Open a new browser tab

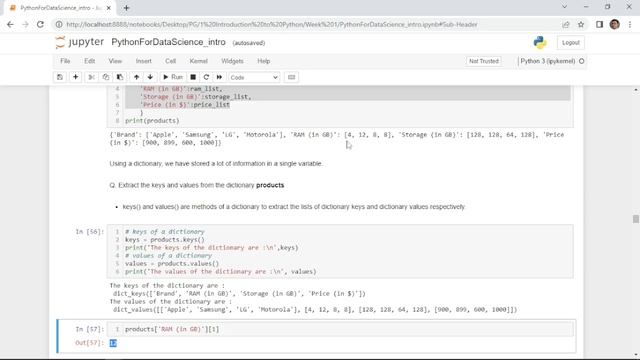point(127,8)
